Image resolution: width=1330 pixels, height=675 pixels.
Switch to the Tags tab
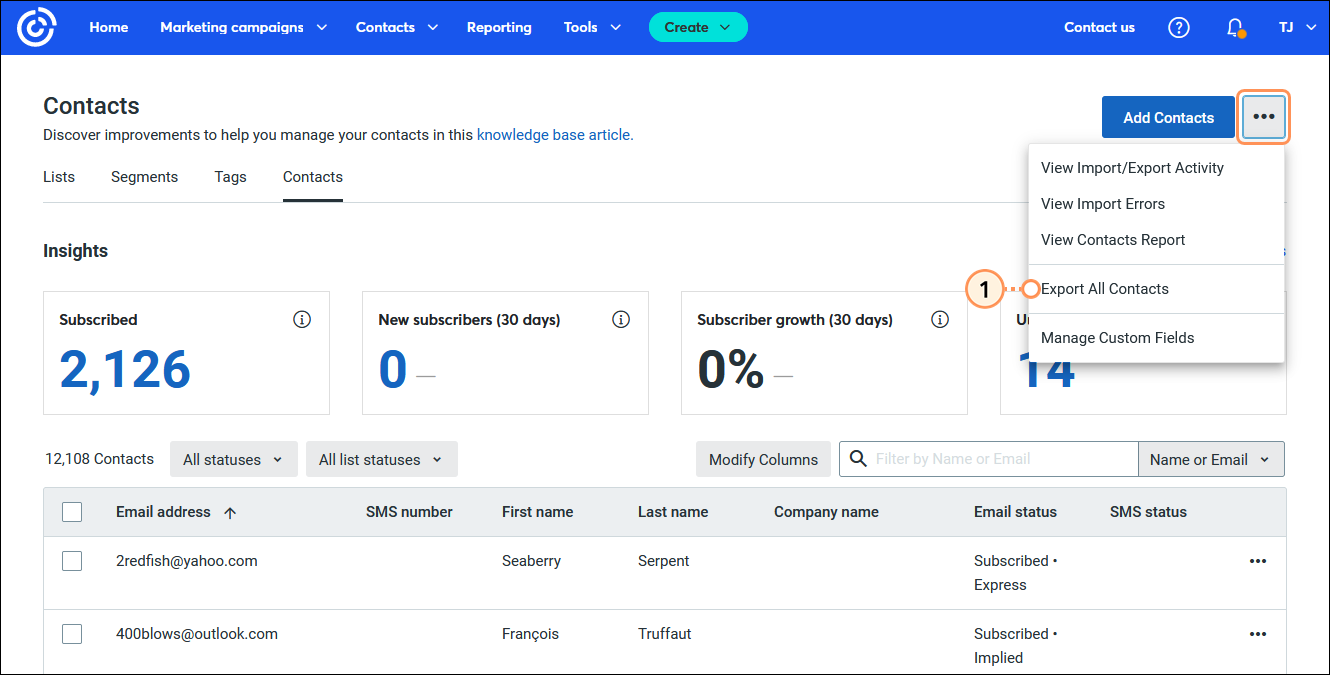230,177
